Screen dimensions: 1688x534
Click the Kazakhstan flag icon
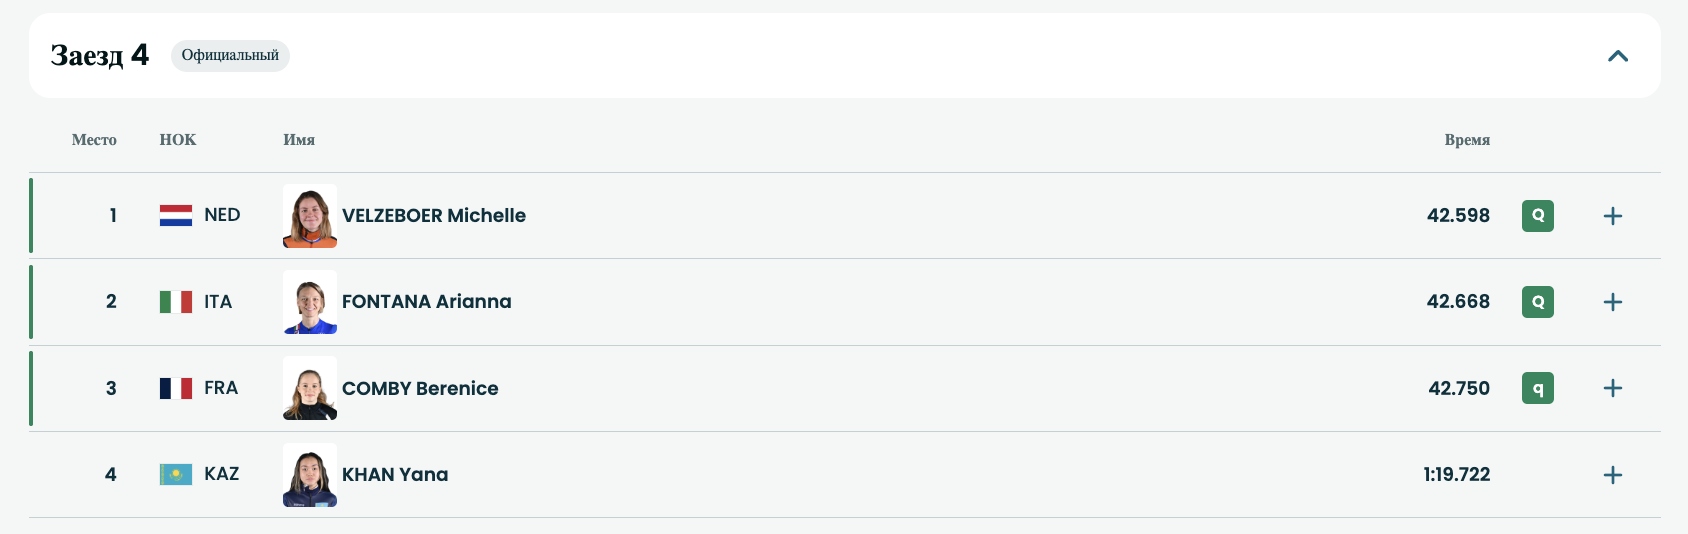(176, 474)
